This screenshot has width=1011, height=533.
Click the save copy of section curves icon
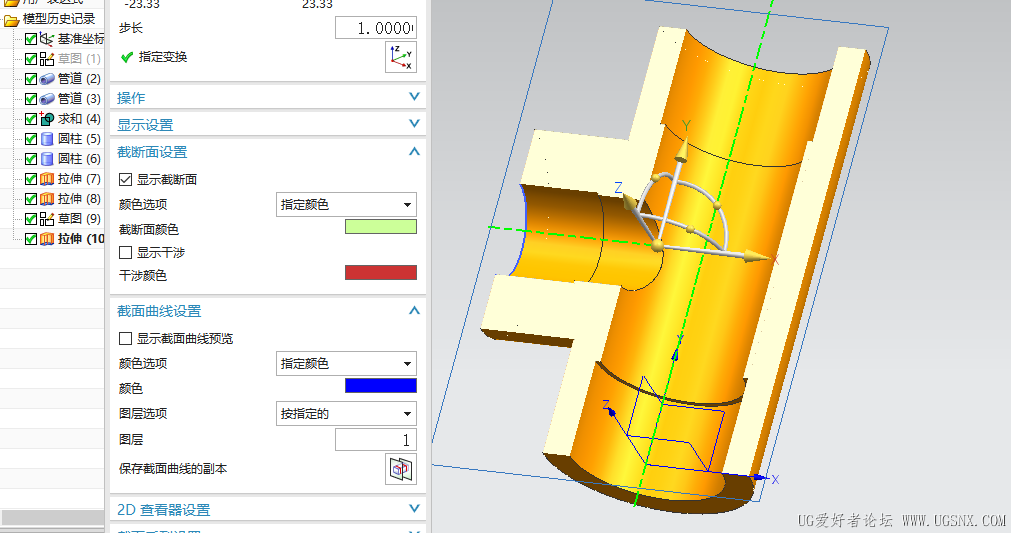[x=400, y=469]
